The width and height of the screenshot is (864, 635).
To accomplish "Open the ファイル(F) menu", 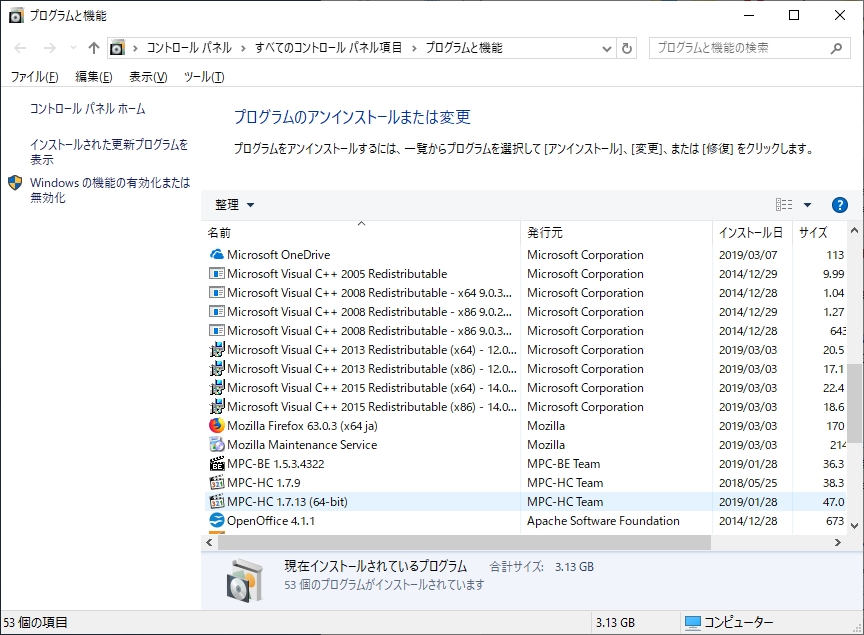I will 34,77.
